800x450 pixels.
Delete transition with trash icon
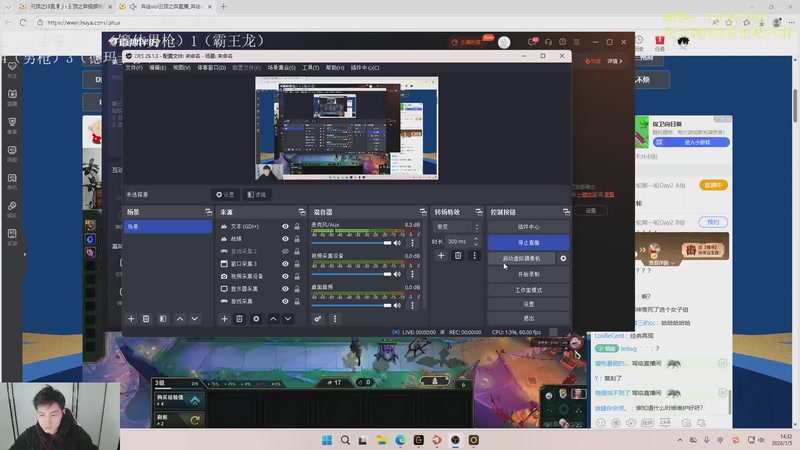(458, 256)
